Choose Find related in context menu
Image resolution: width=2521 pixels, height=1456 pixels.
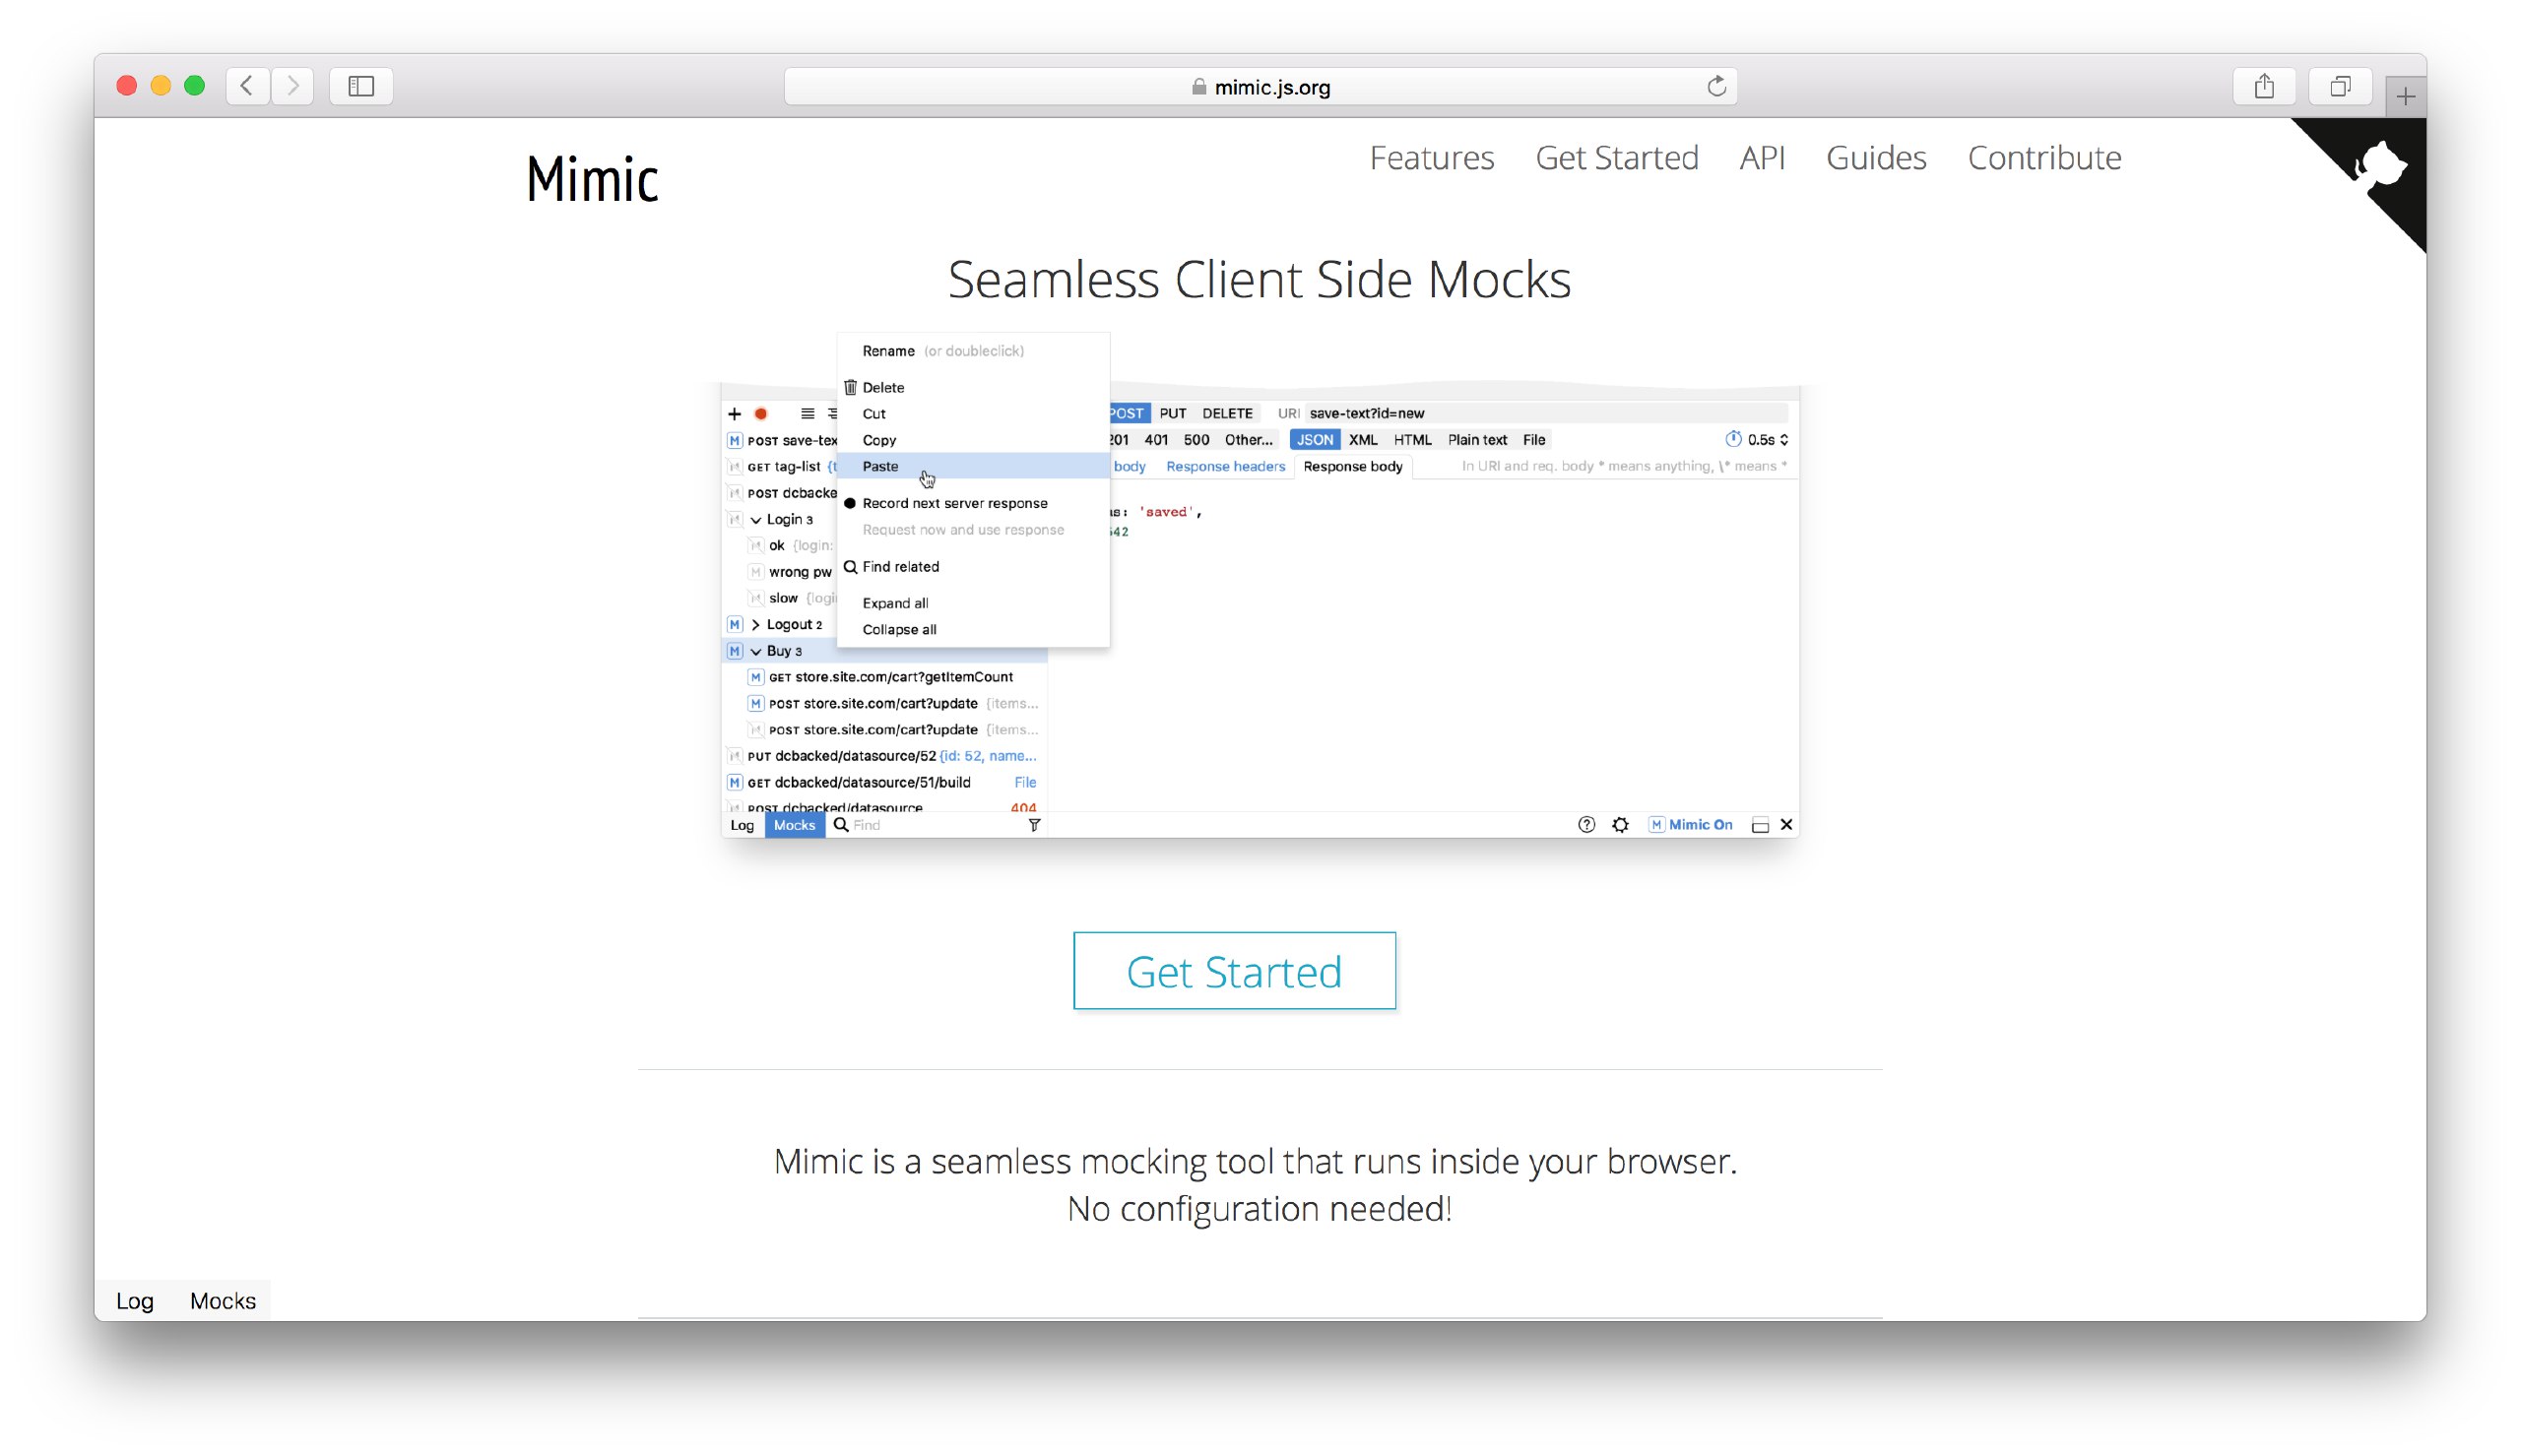(973, 566)
